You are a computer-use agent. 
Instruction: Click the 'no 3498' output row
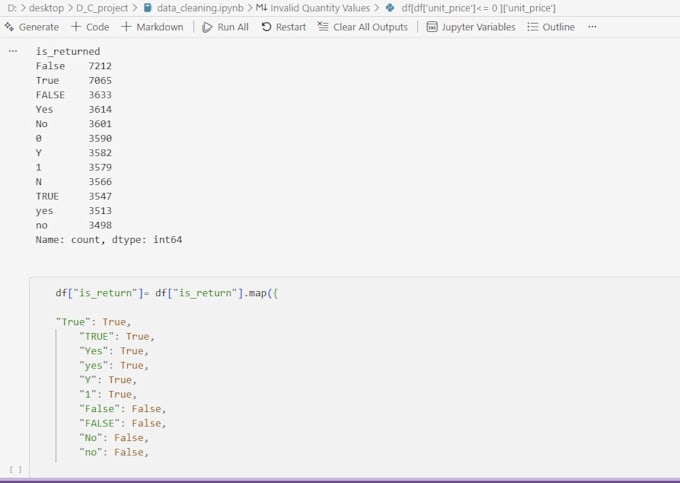pos(74,225)
